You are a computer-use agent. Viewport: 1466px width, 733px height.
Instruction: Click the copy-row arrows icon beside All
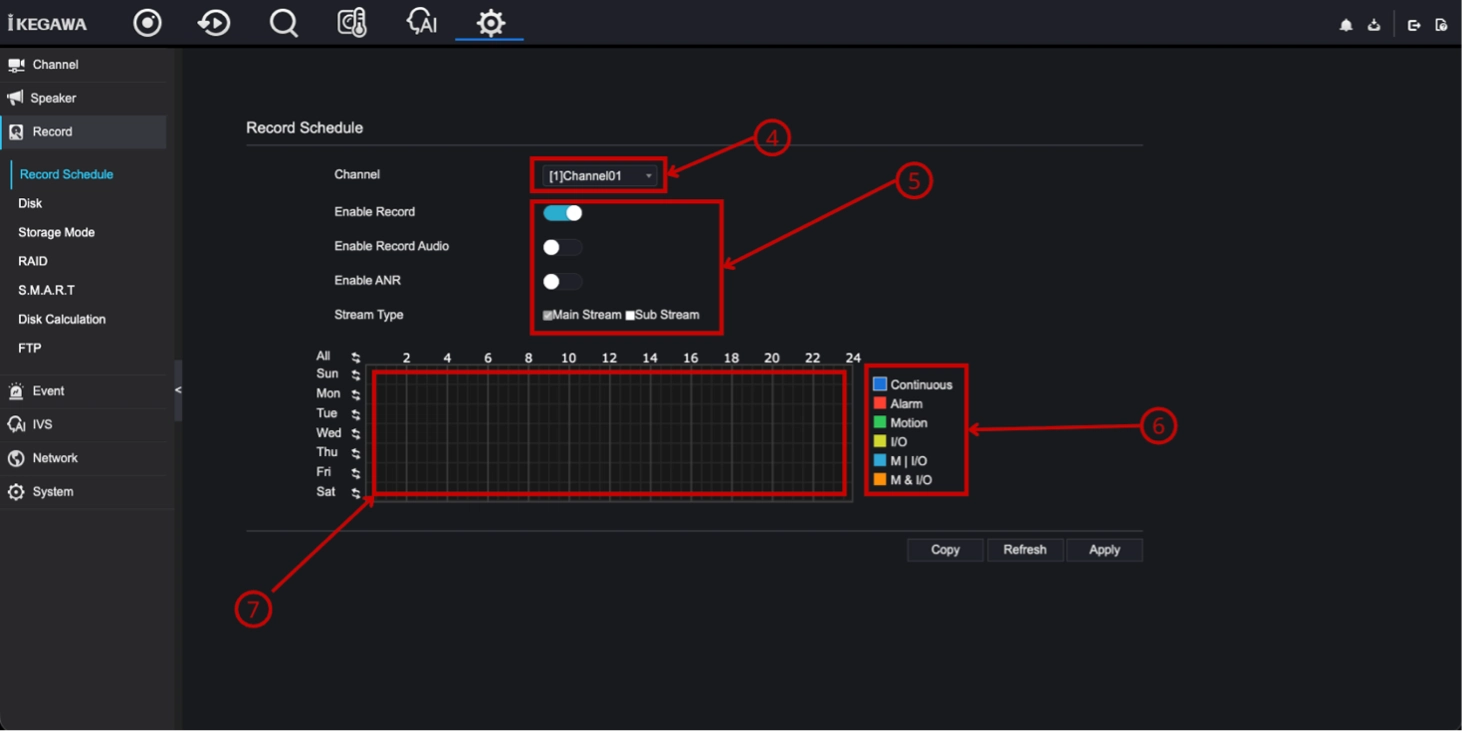pos(357,358)
